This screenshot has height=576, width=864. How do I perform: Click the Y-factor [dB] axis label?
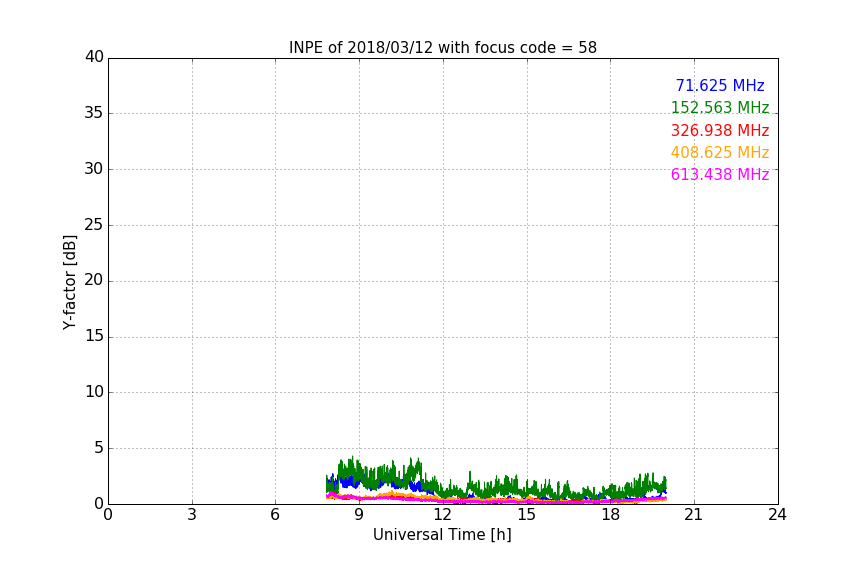click(x=69, y=282)
